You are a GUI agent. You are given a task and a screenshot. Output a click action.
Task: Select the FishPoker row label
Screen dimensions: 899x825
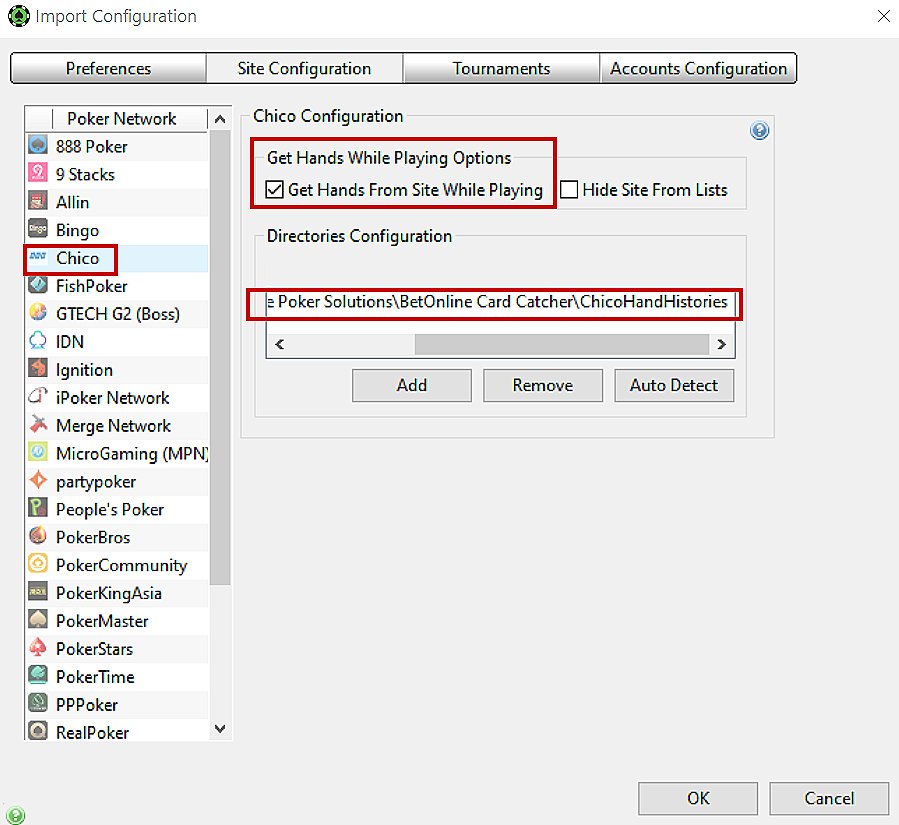[92, 286]
